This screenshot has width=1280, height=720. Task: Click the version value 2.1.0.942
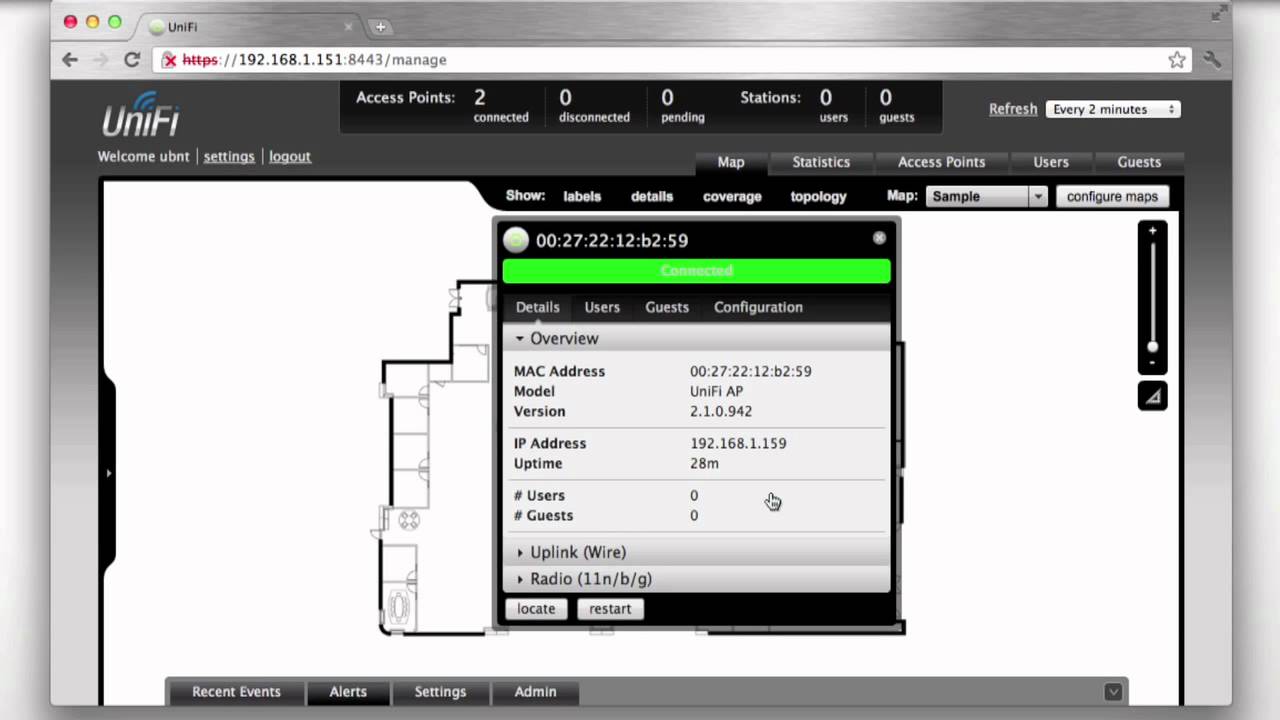pos(721,411)
